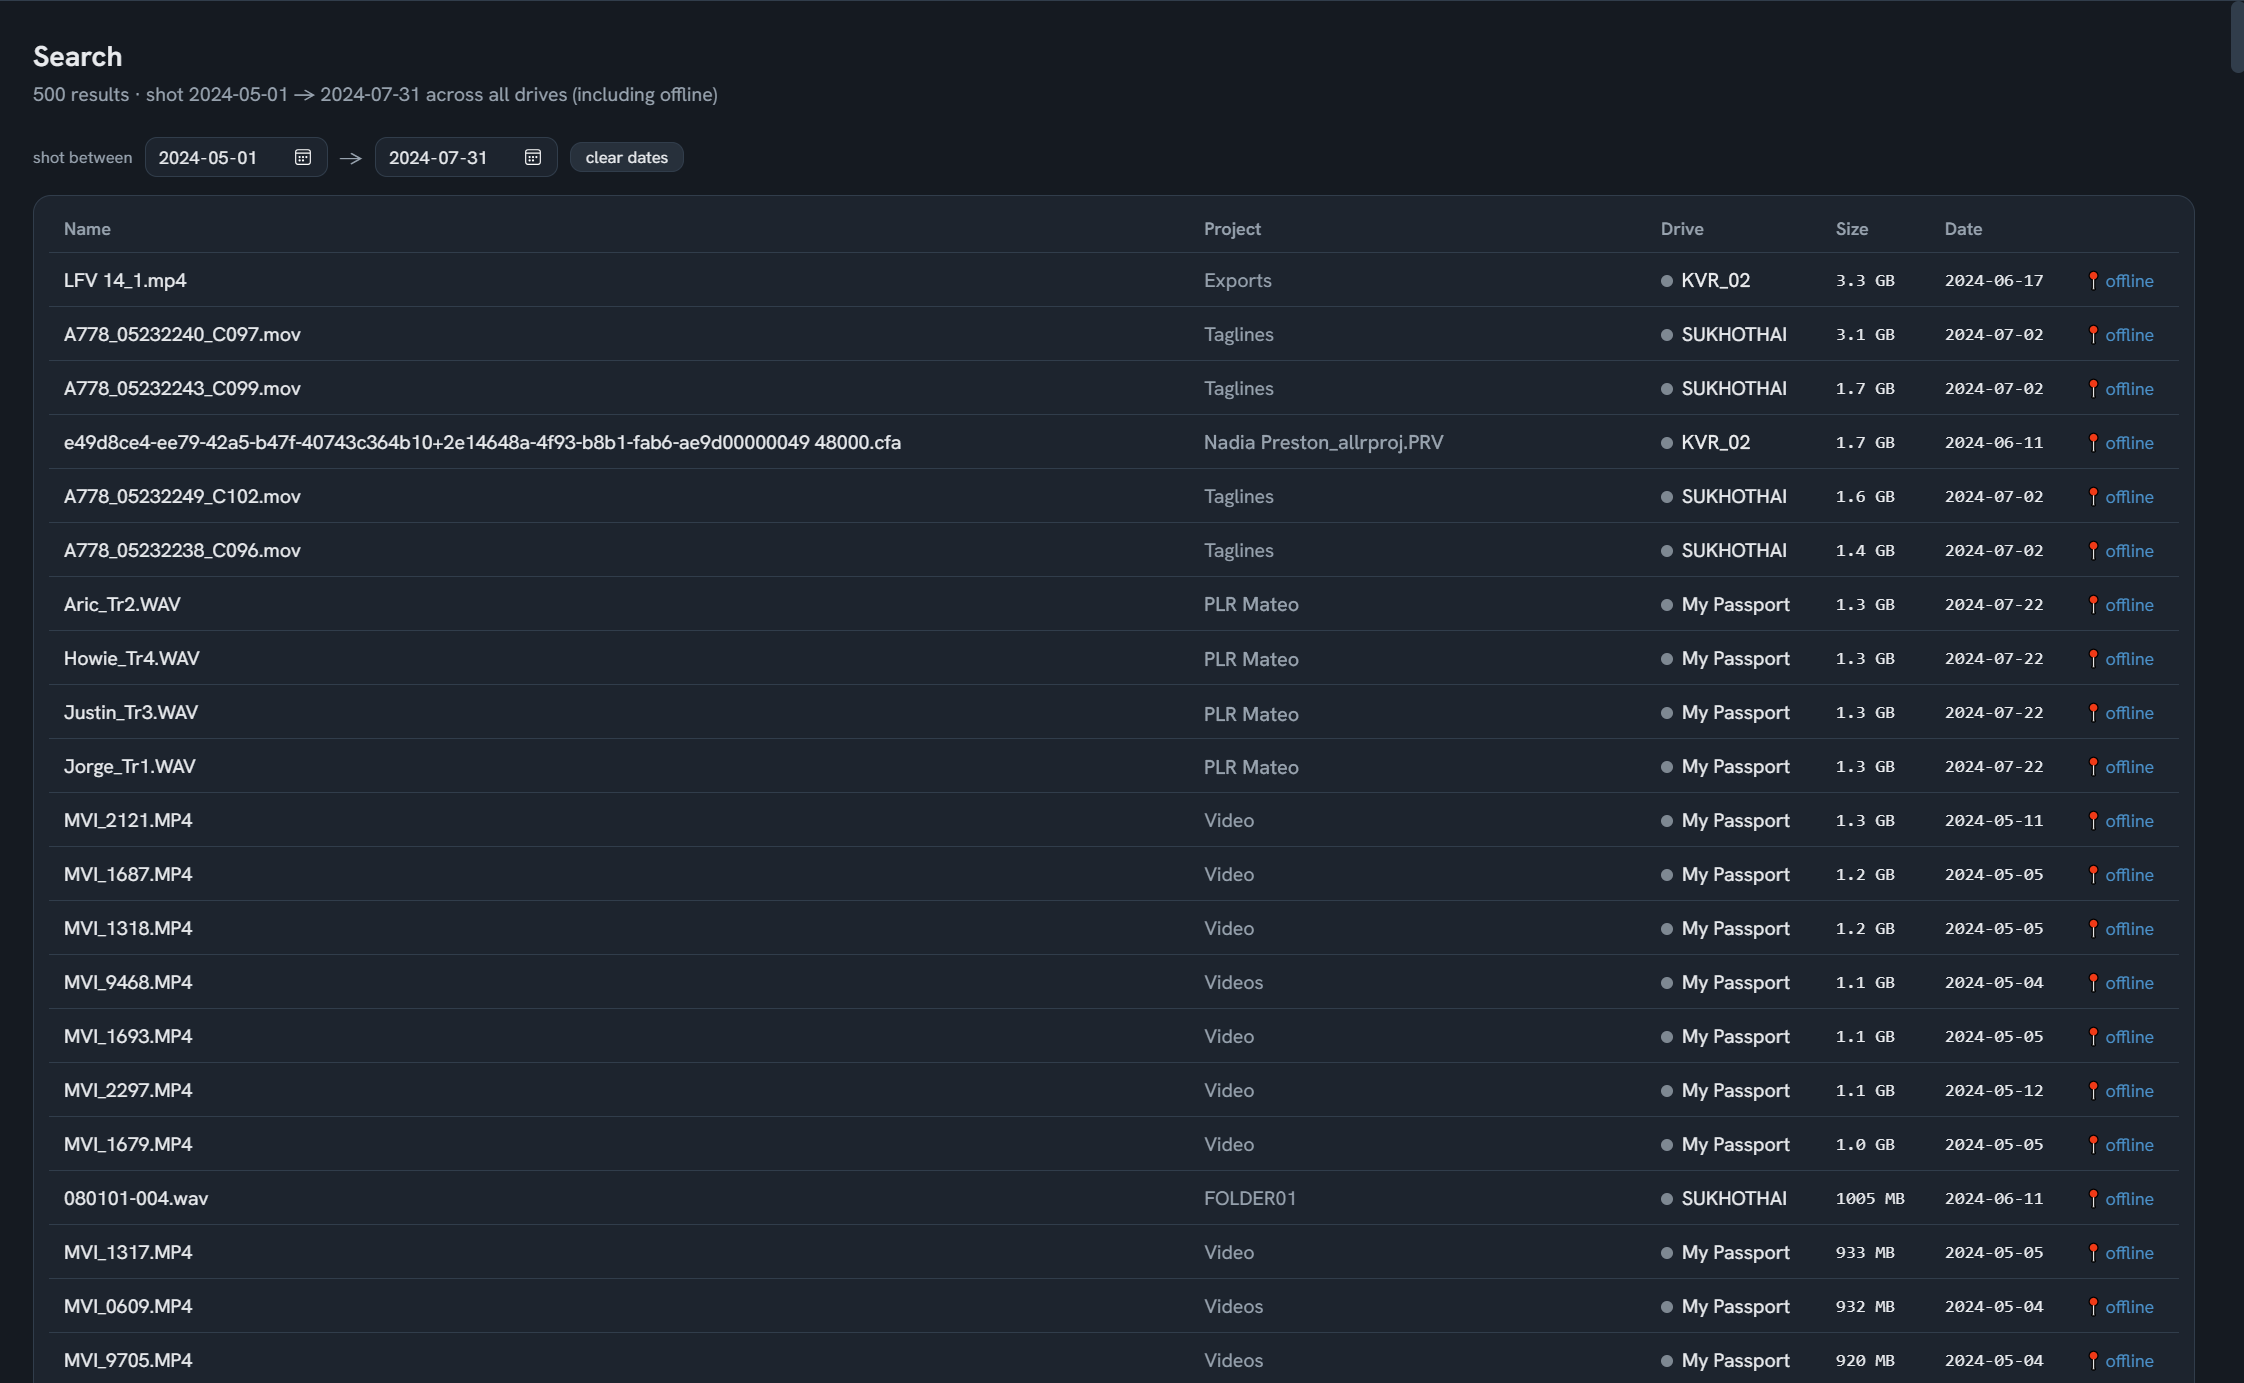
Task: Edit the 2024-05-01 start date field
Action: pos(236,157)
